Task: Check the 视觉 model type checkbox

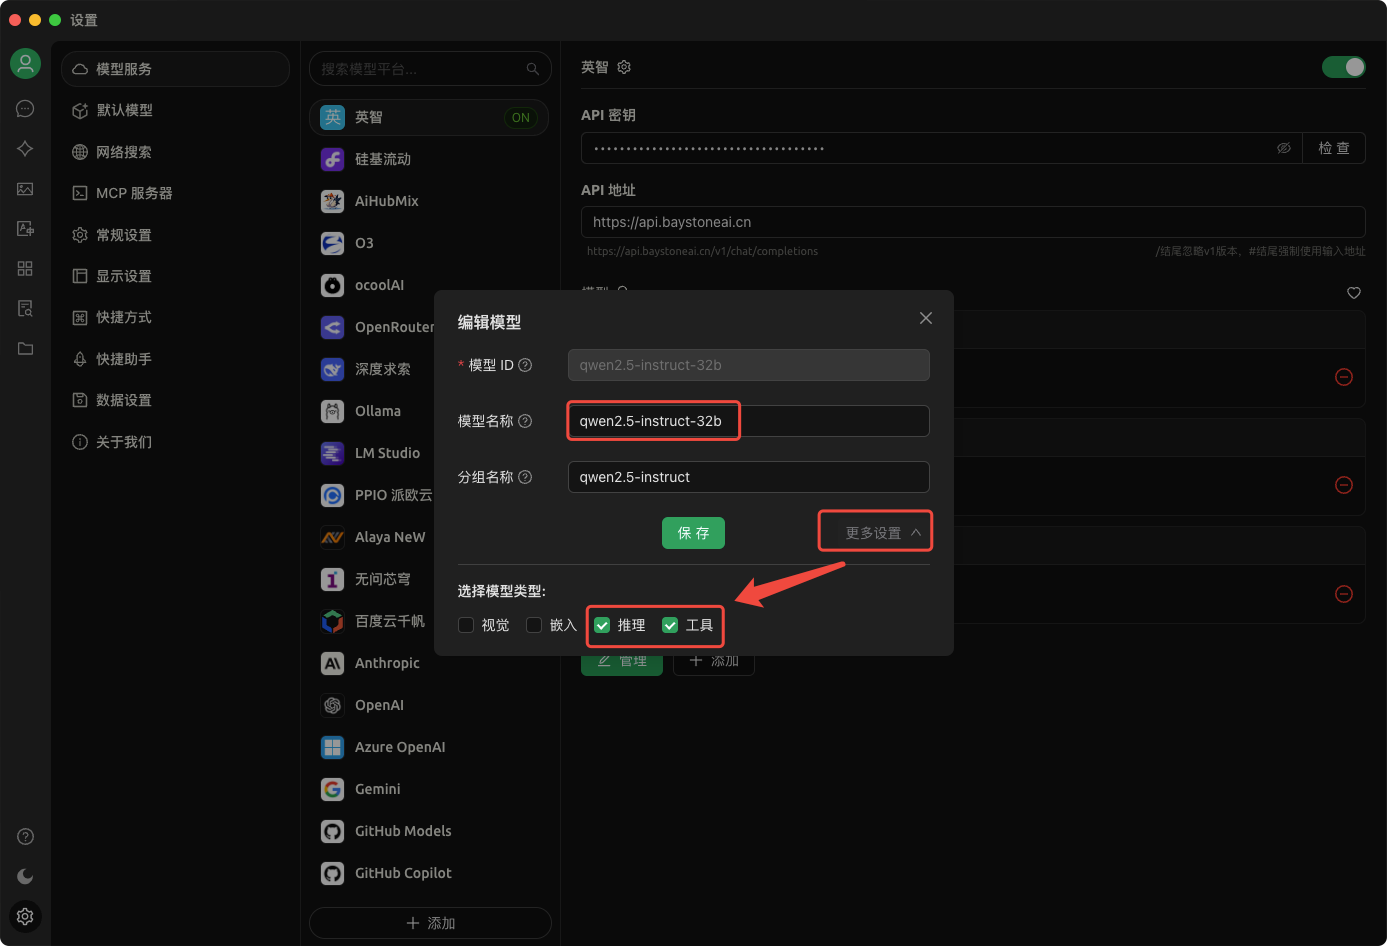Action: click(466, 625)
